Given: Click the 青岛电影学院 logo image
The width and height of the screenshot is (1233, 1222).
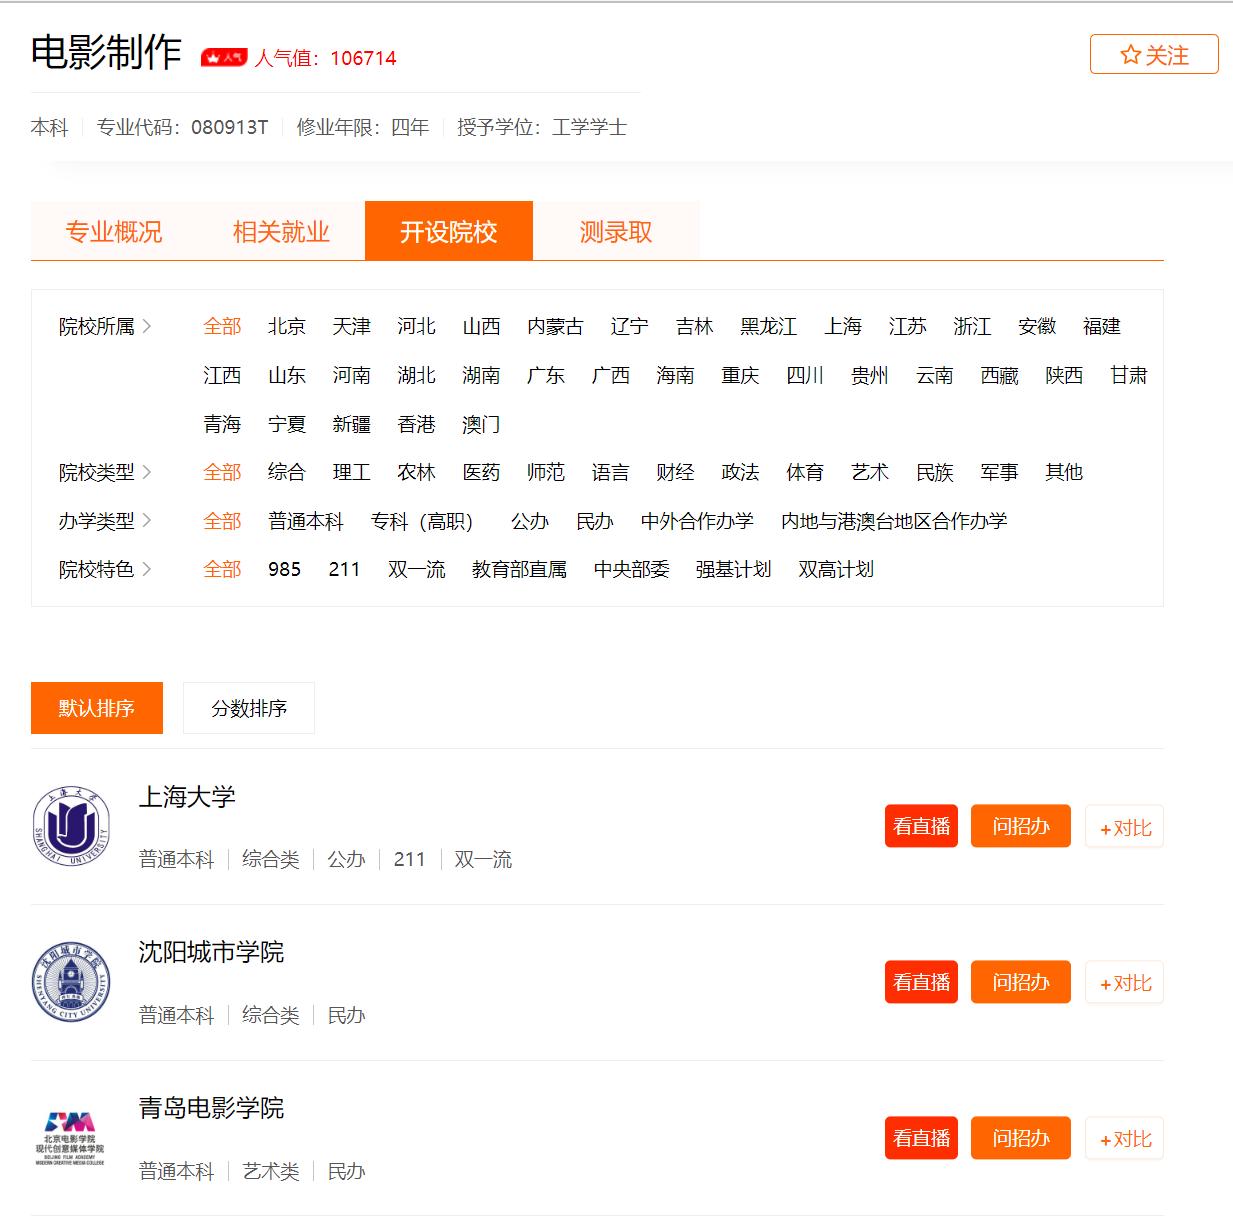Looking at the screenshot, I should (69, 1136).
